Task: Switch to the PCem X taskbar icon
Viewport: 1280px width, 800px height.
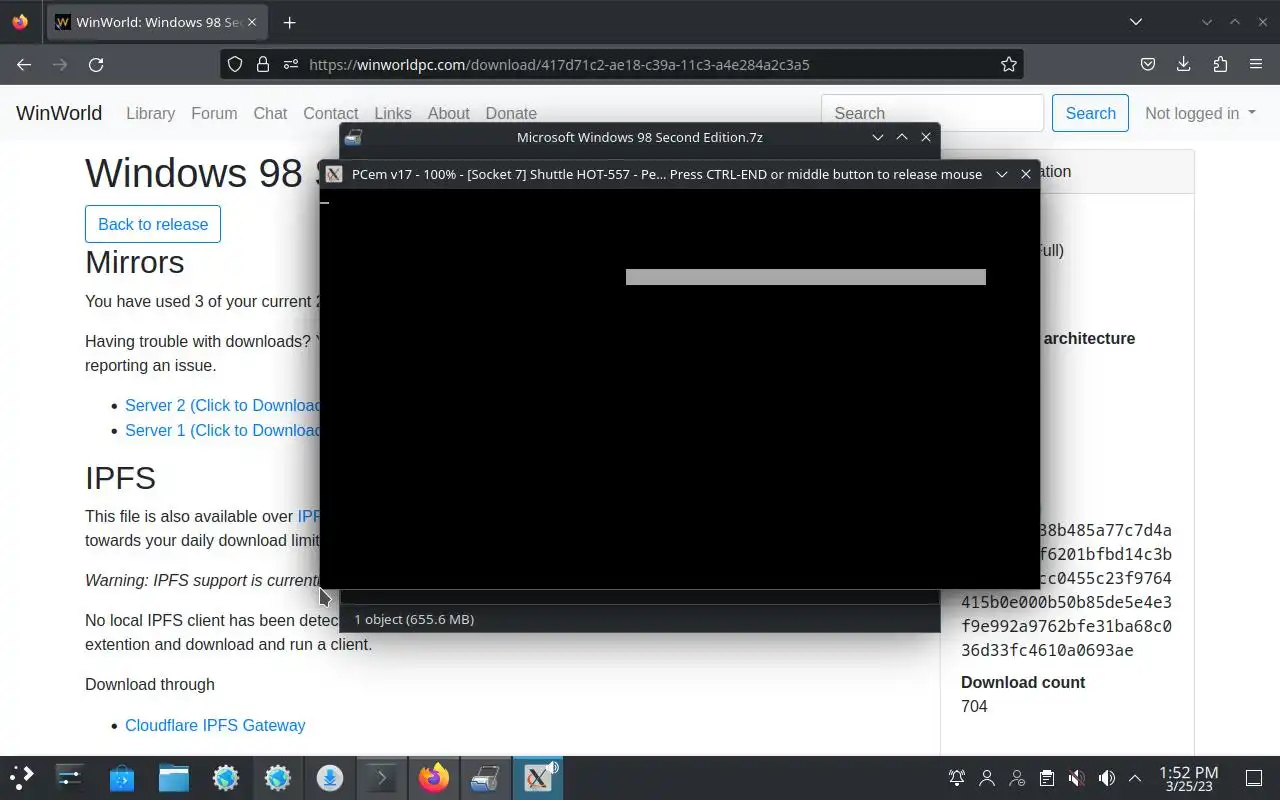Action: 538,778
